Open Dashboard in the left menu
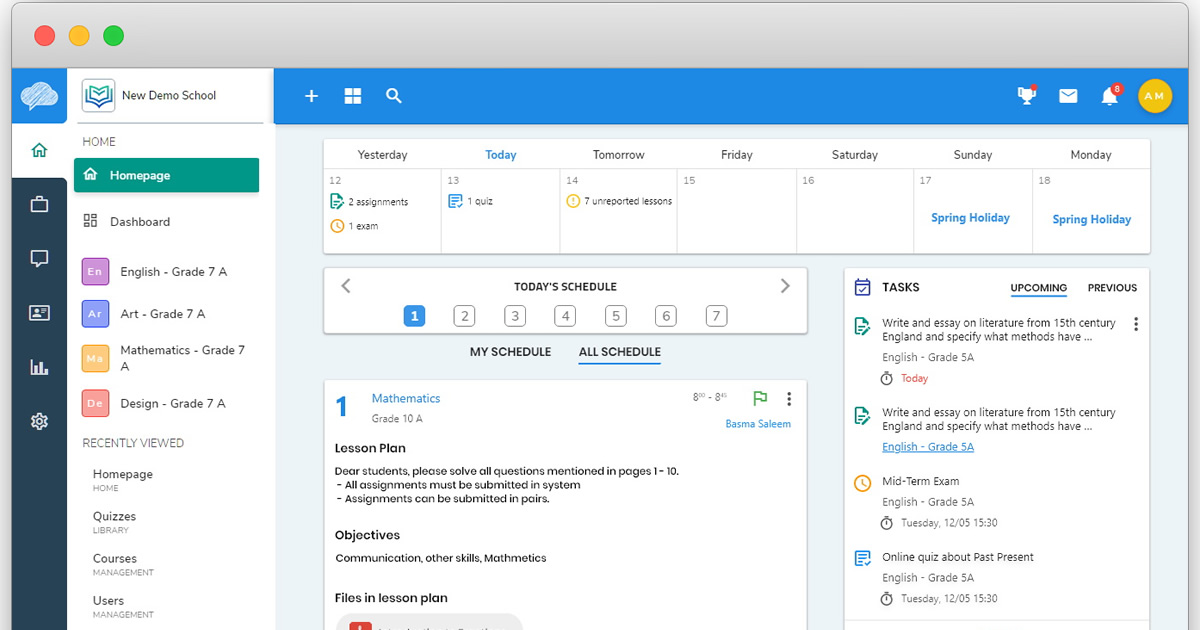Viewport: 1200px width, 630px height. [x=140, y=222]
